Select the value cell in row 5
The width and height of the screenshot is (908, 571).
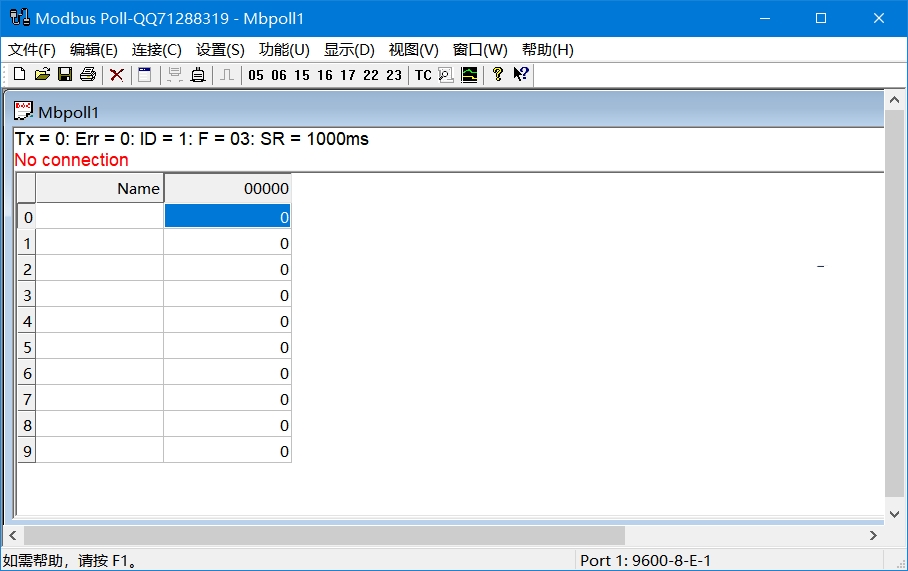228,346
